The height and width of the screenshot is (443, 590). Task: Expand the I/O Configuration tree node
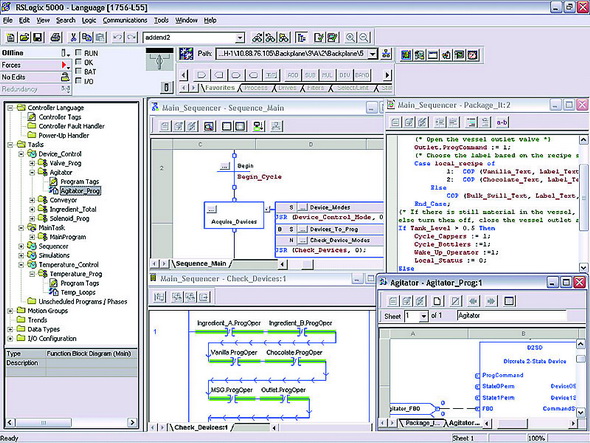click(x=11, y=339)
